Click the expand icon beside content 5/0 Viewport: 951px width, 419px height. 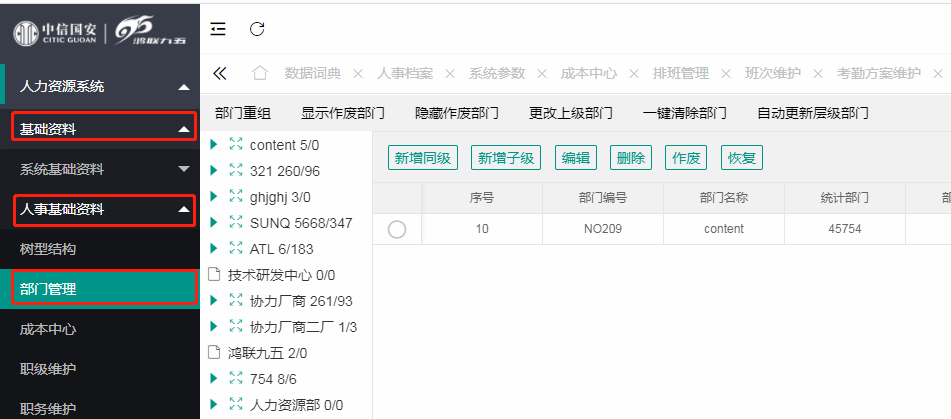click(x=235, y=145)
